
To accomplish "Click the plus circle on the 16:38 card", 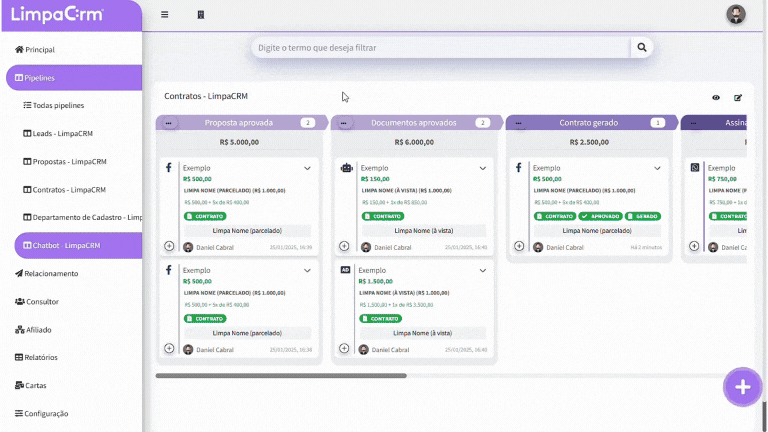I will (169, 348).
